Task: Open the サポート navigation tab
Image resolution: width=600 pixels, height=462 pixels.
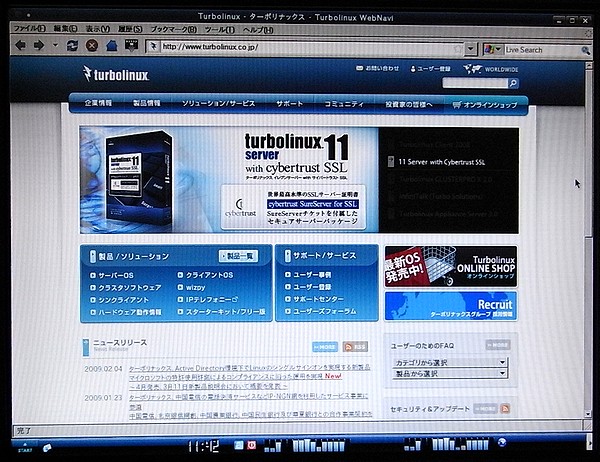Action: click(290, 103)
